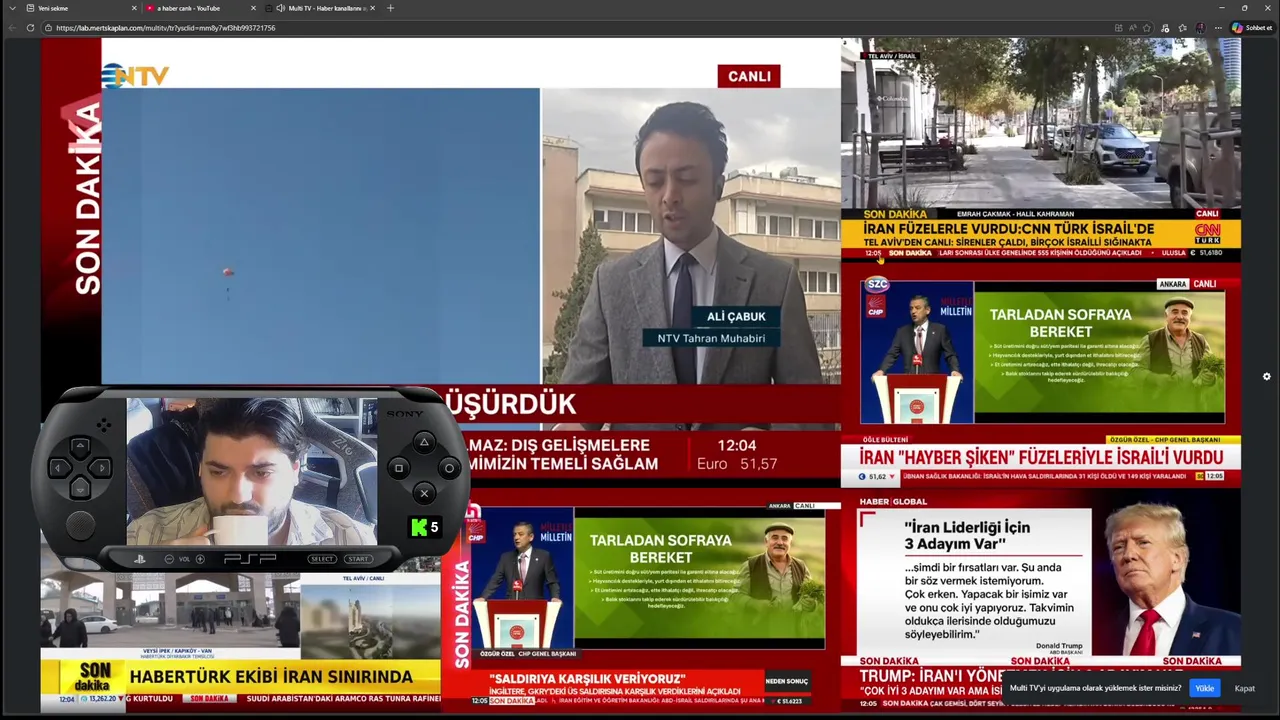Open browser media control icon
The width and height of the screenshot is (1280, 720).
[x=1165, y=28]
